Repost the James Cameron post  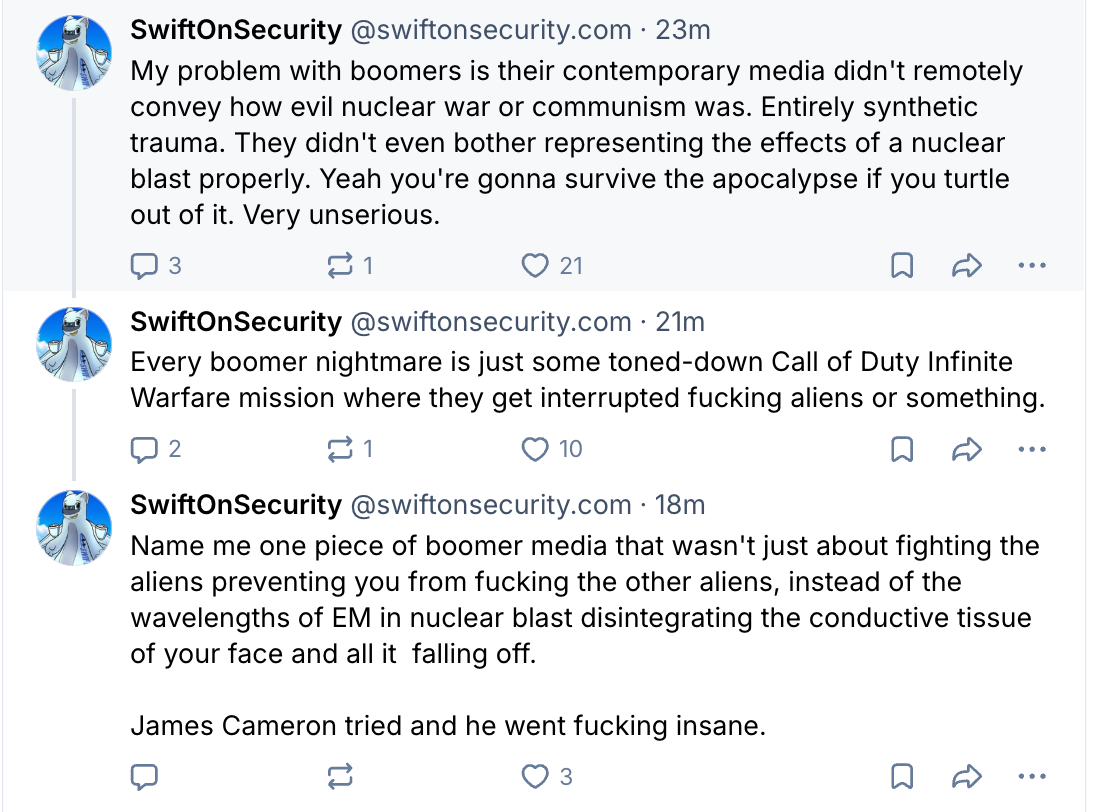(x=340, y=776)
